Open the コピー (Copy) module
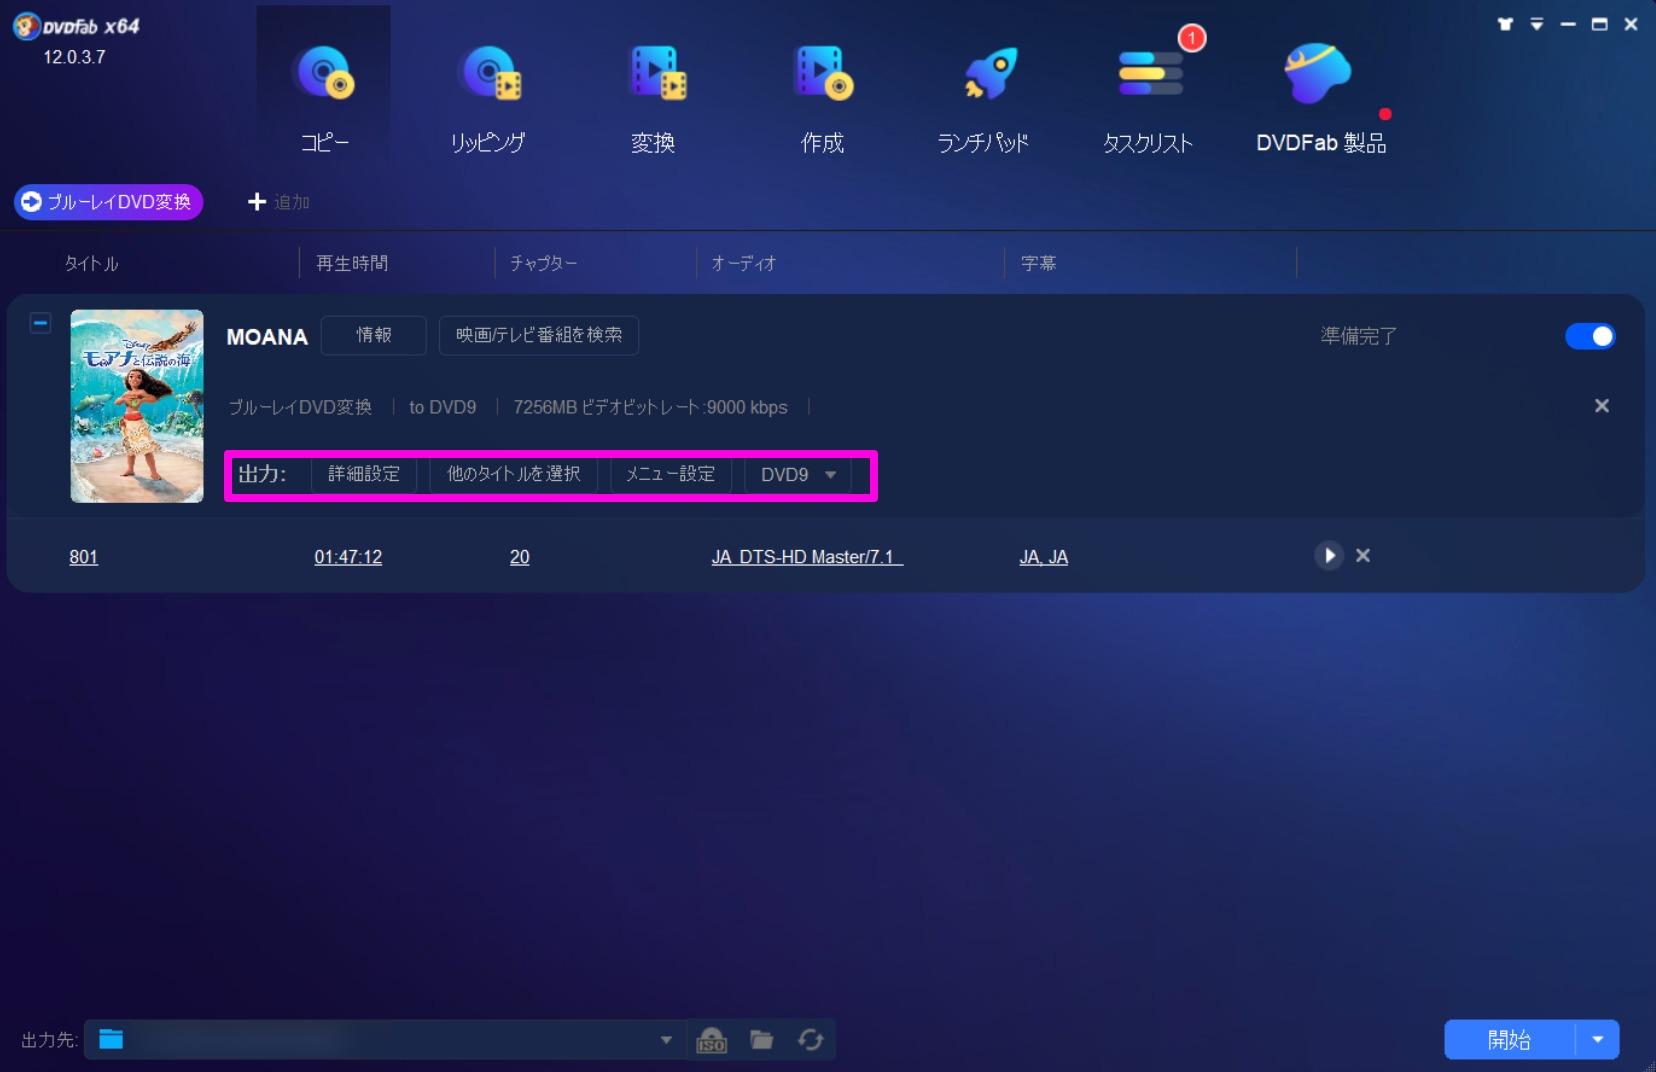Viewport: 1656px width, 1072px height. 324,92
